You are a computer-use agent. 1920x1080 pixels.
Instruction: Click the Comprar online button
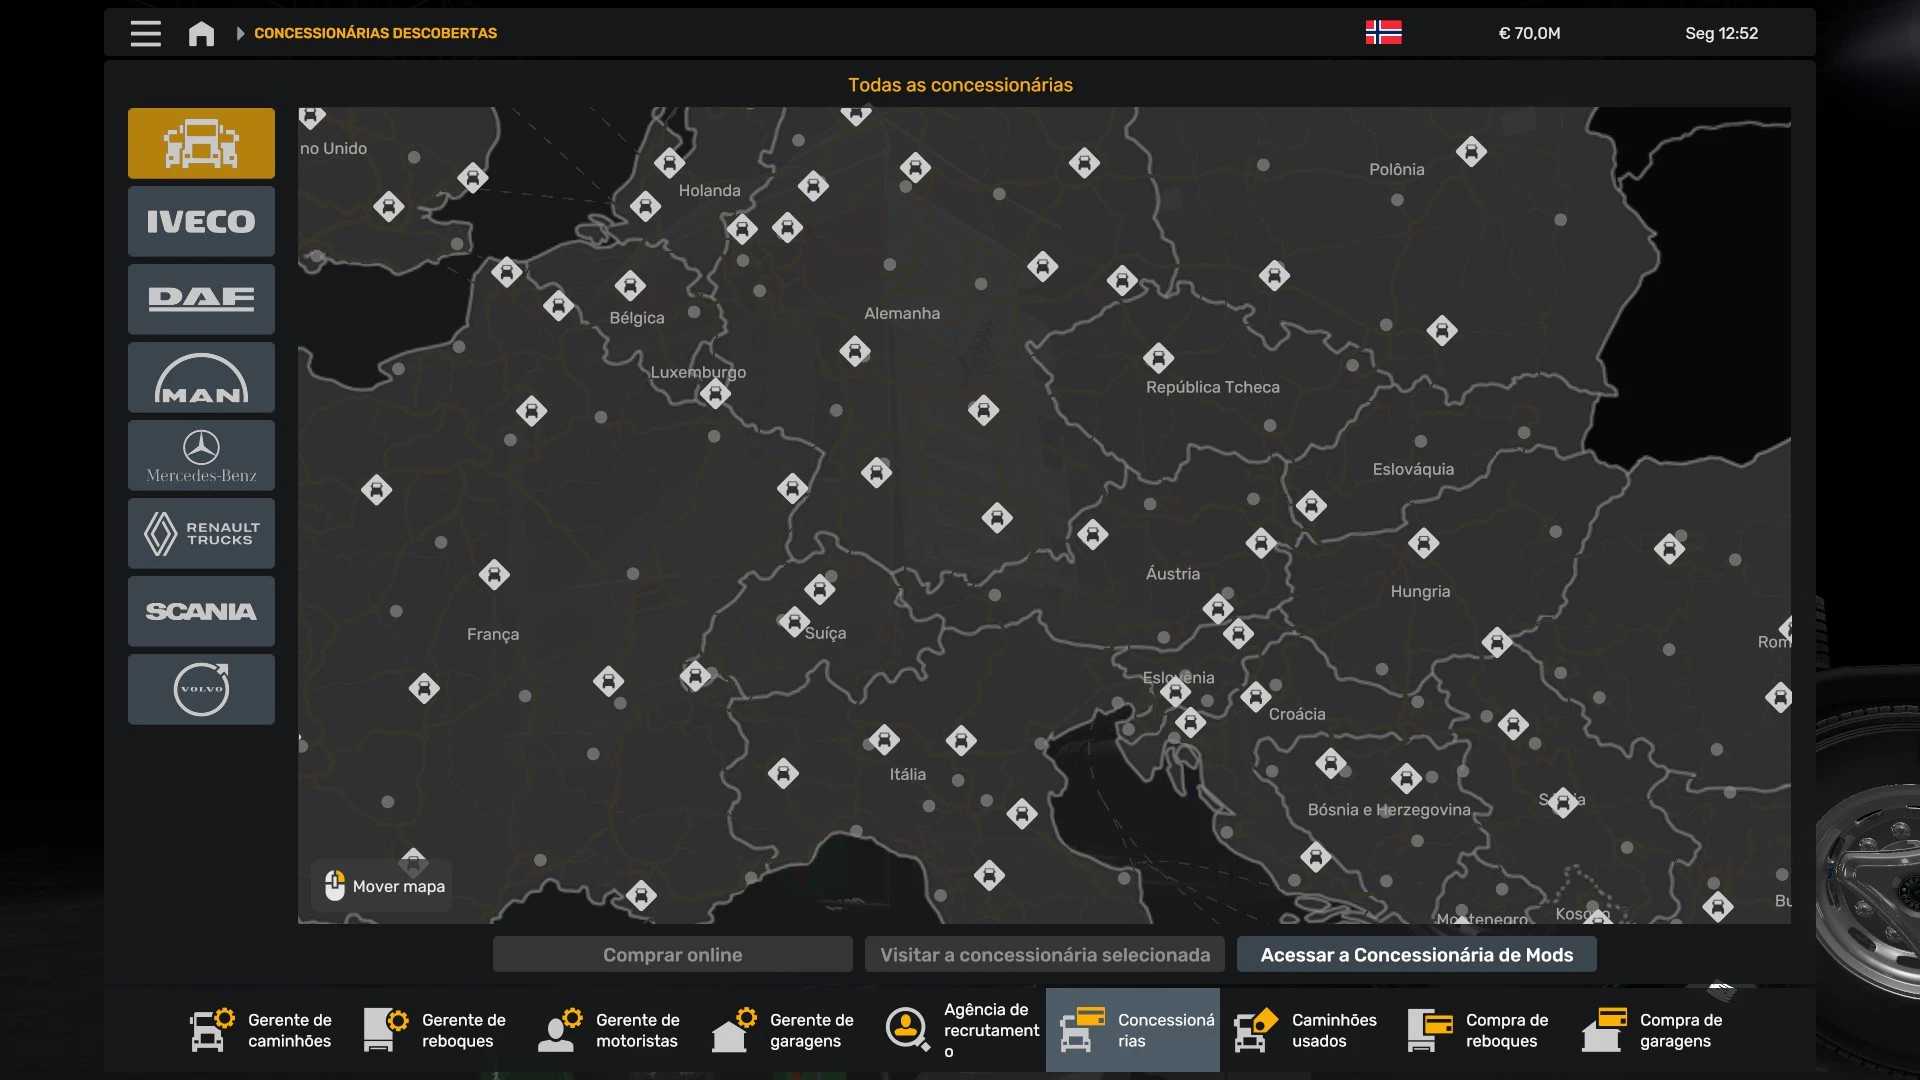coord(672,955)
